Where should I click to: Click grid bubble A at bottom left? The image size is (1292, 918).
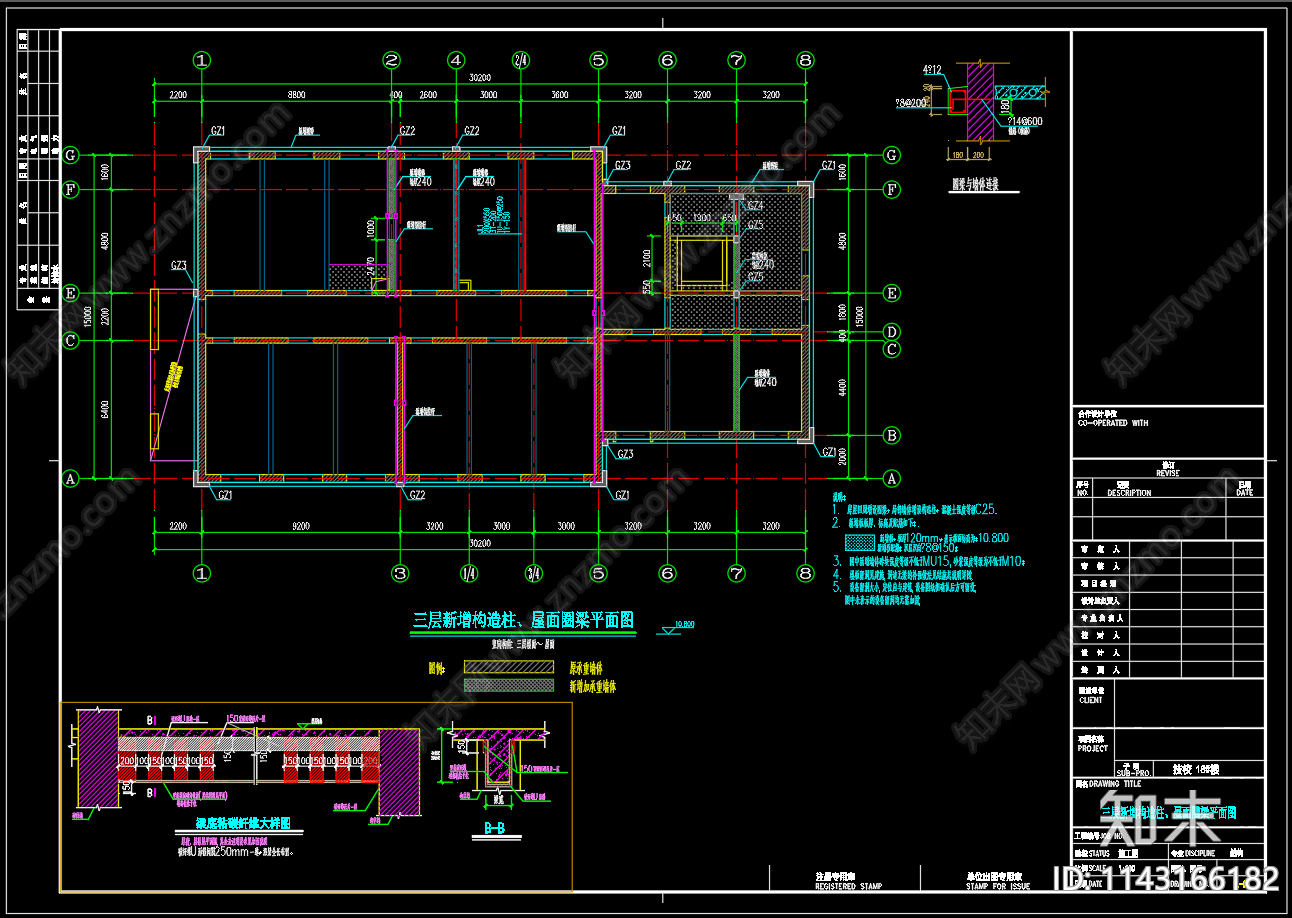70,479
